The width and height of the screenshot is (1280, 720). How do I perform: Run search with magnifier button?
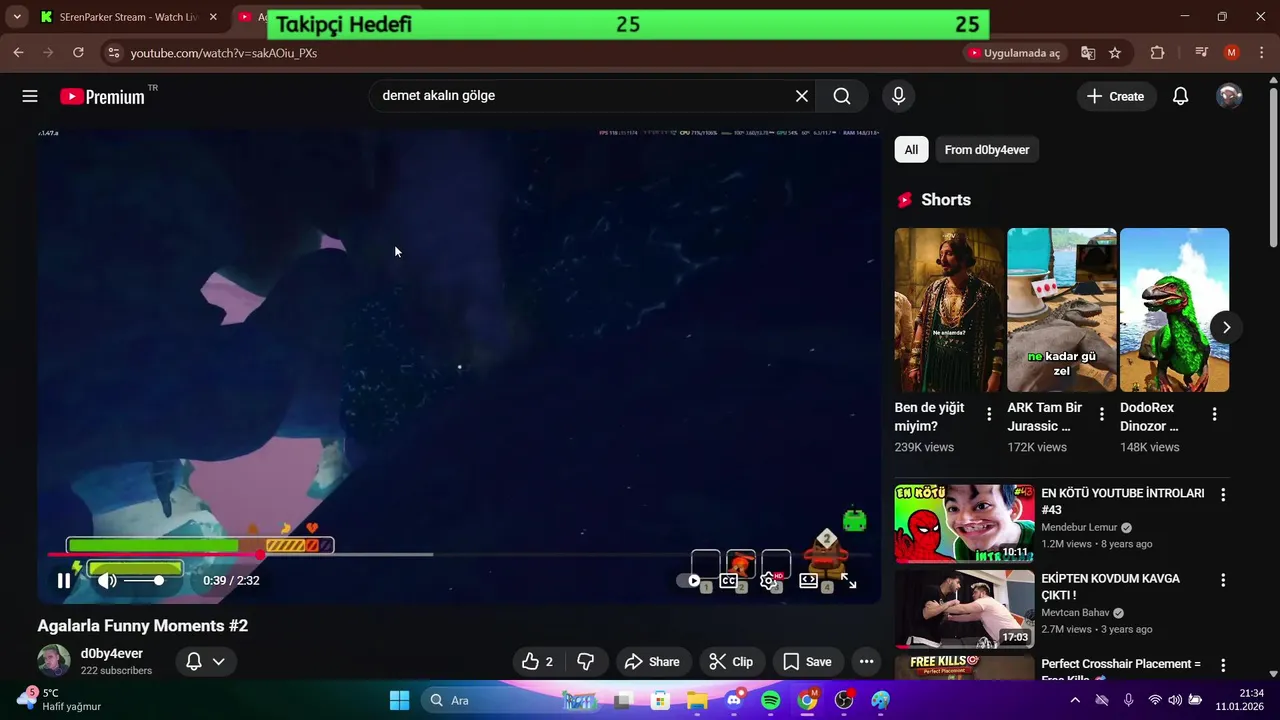tap(842, 96)
